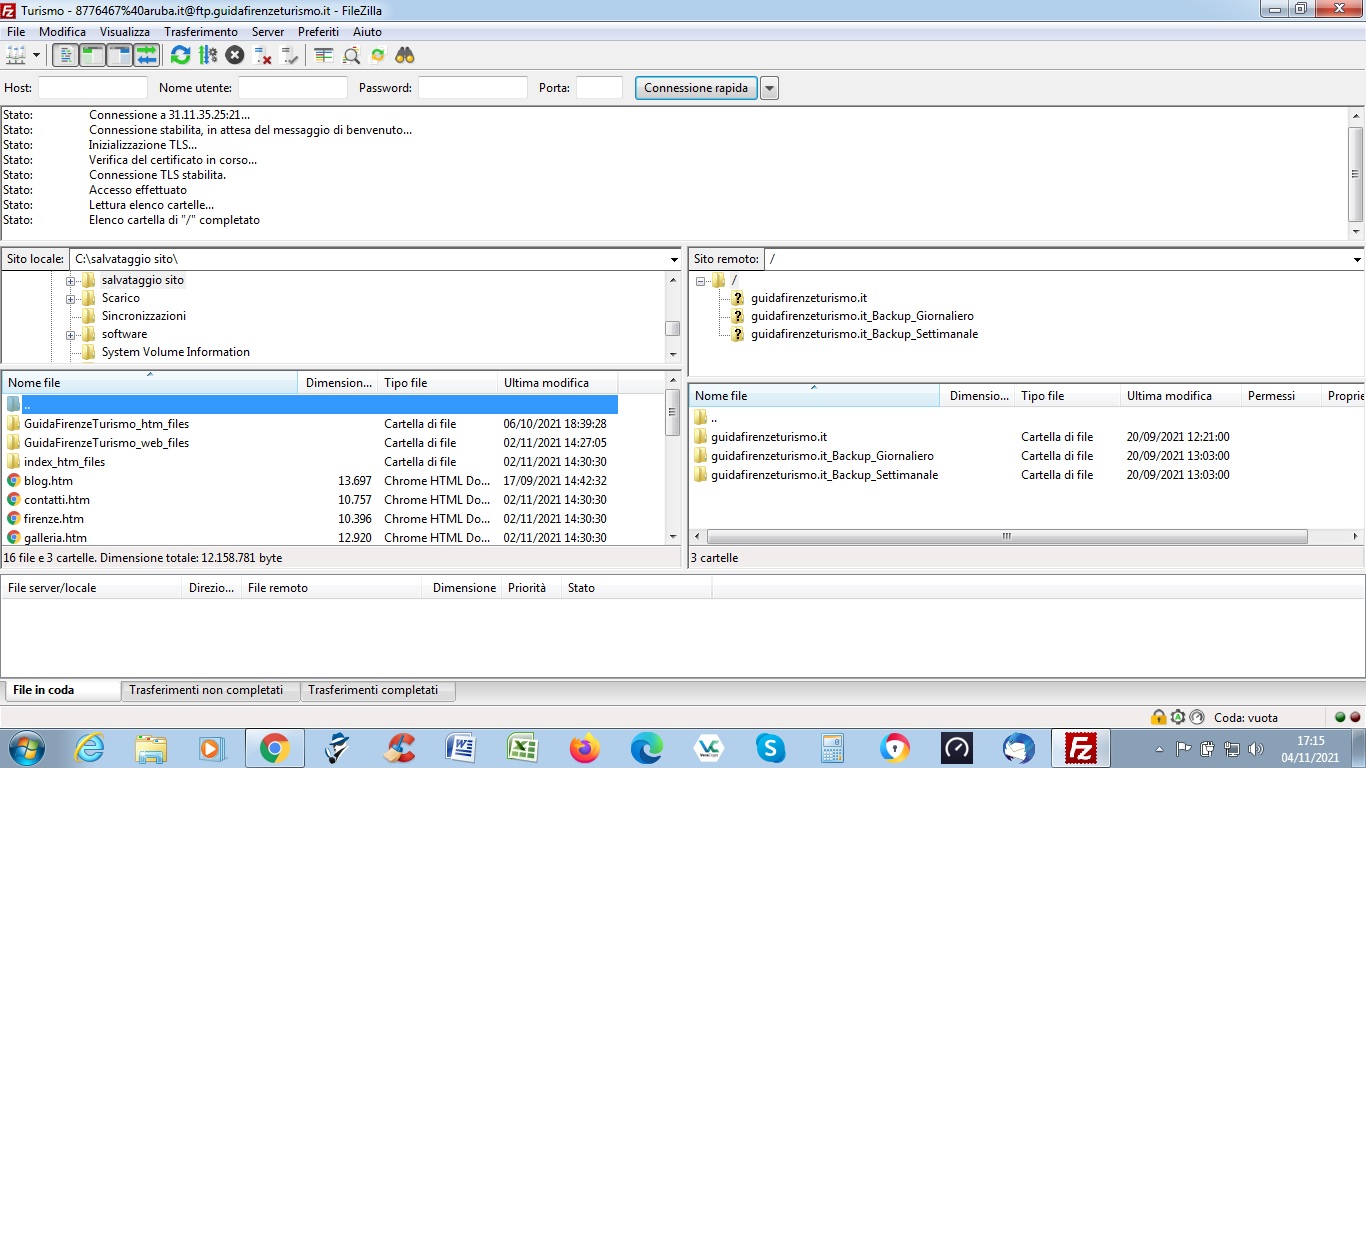This screenshot has width=1366, height=1244.
Task: Sort remote files by Ultima modifica
Action: (x=1181, y=396)
